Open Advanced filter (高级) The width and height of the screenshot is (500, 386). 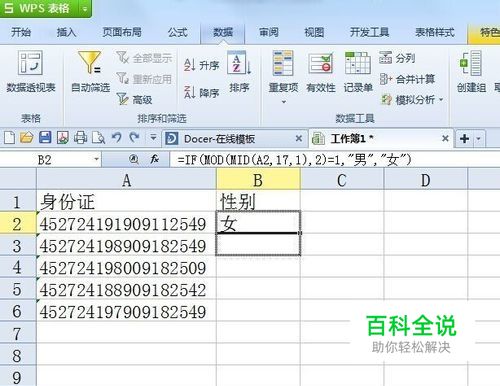[134, 99]
